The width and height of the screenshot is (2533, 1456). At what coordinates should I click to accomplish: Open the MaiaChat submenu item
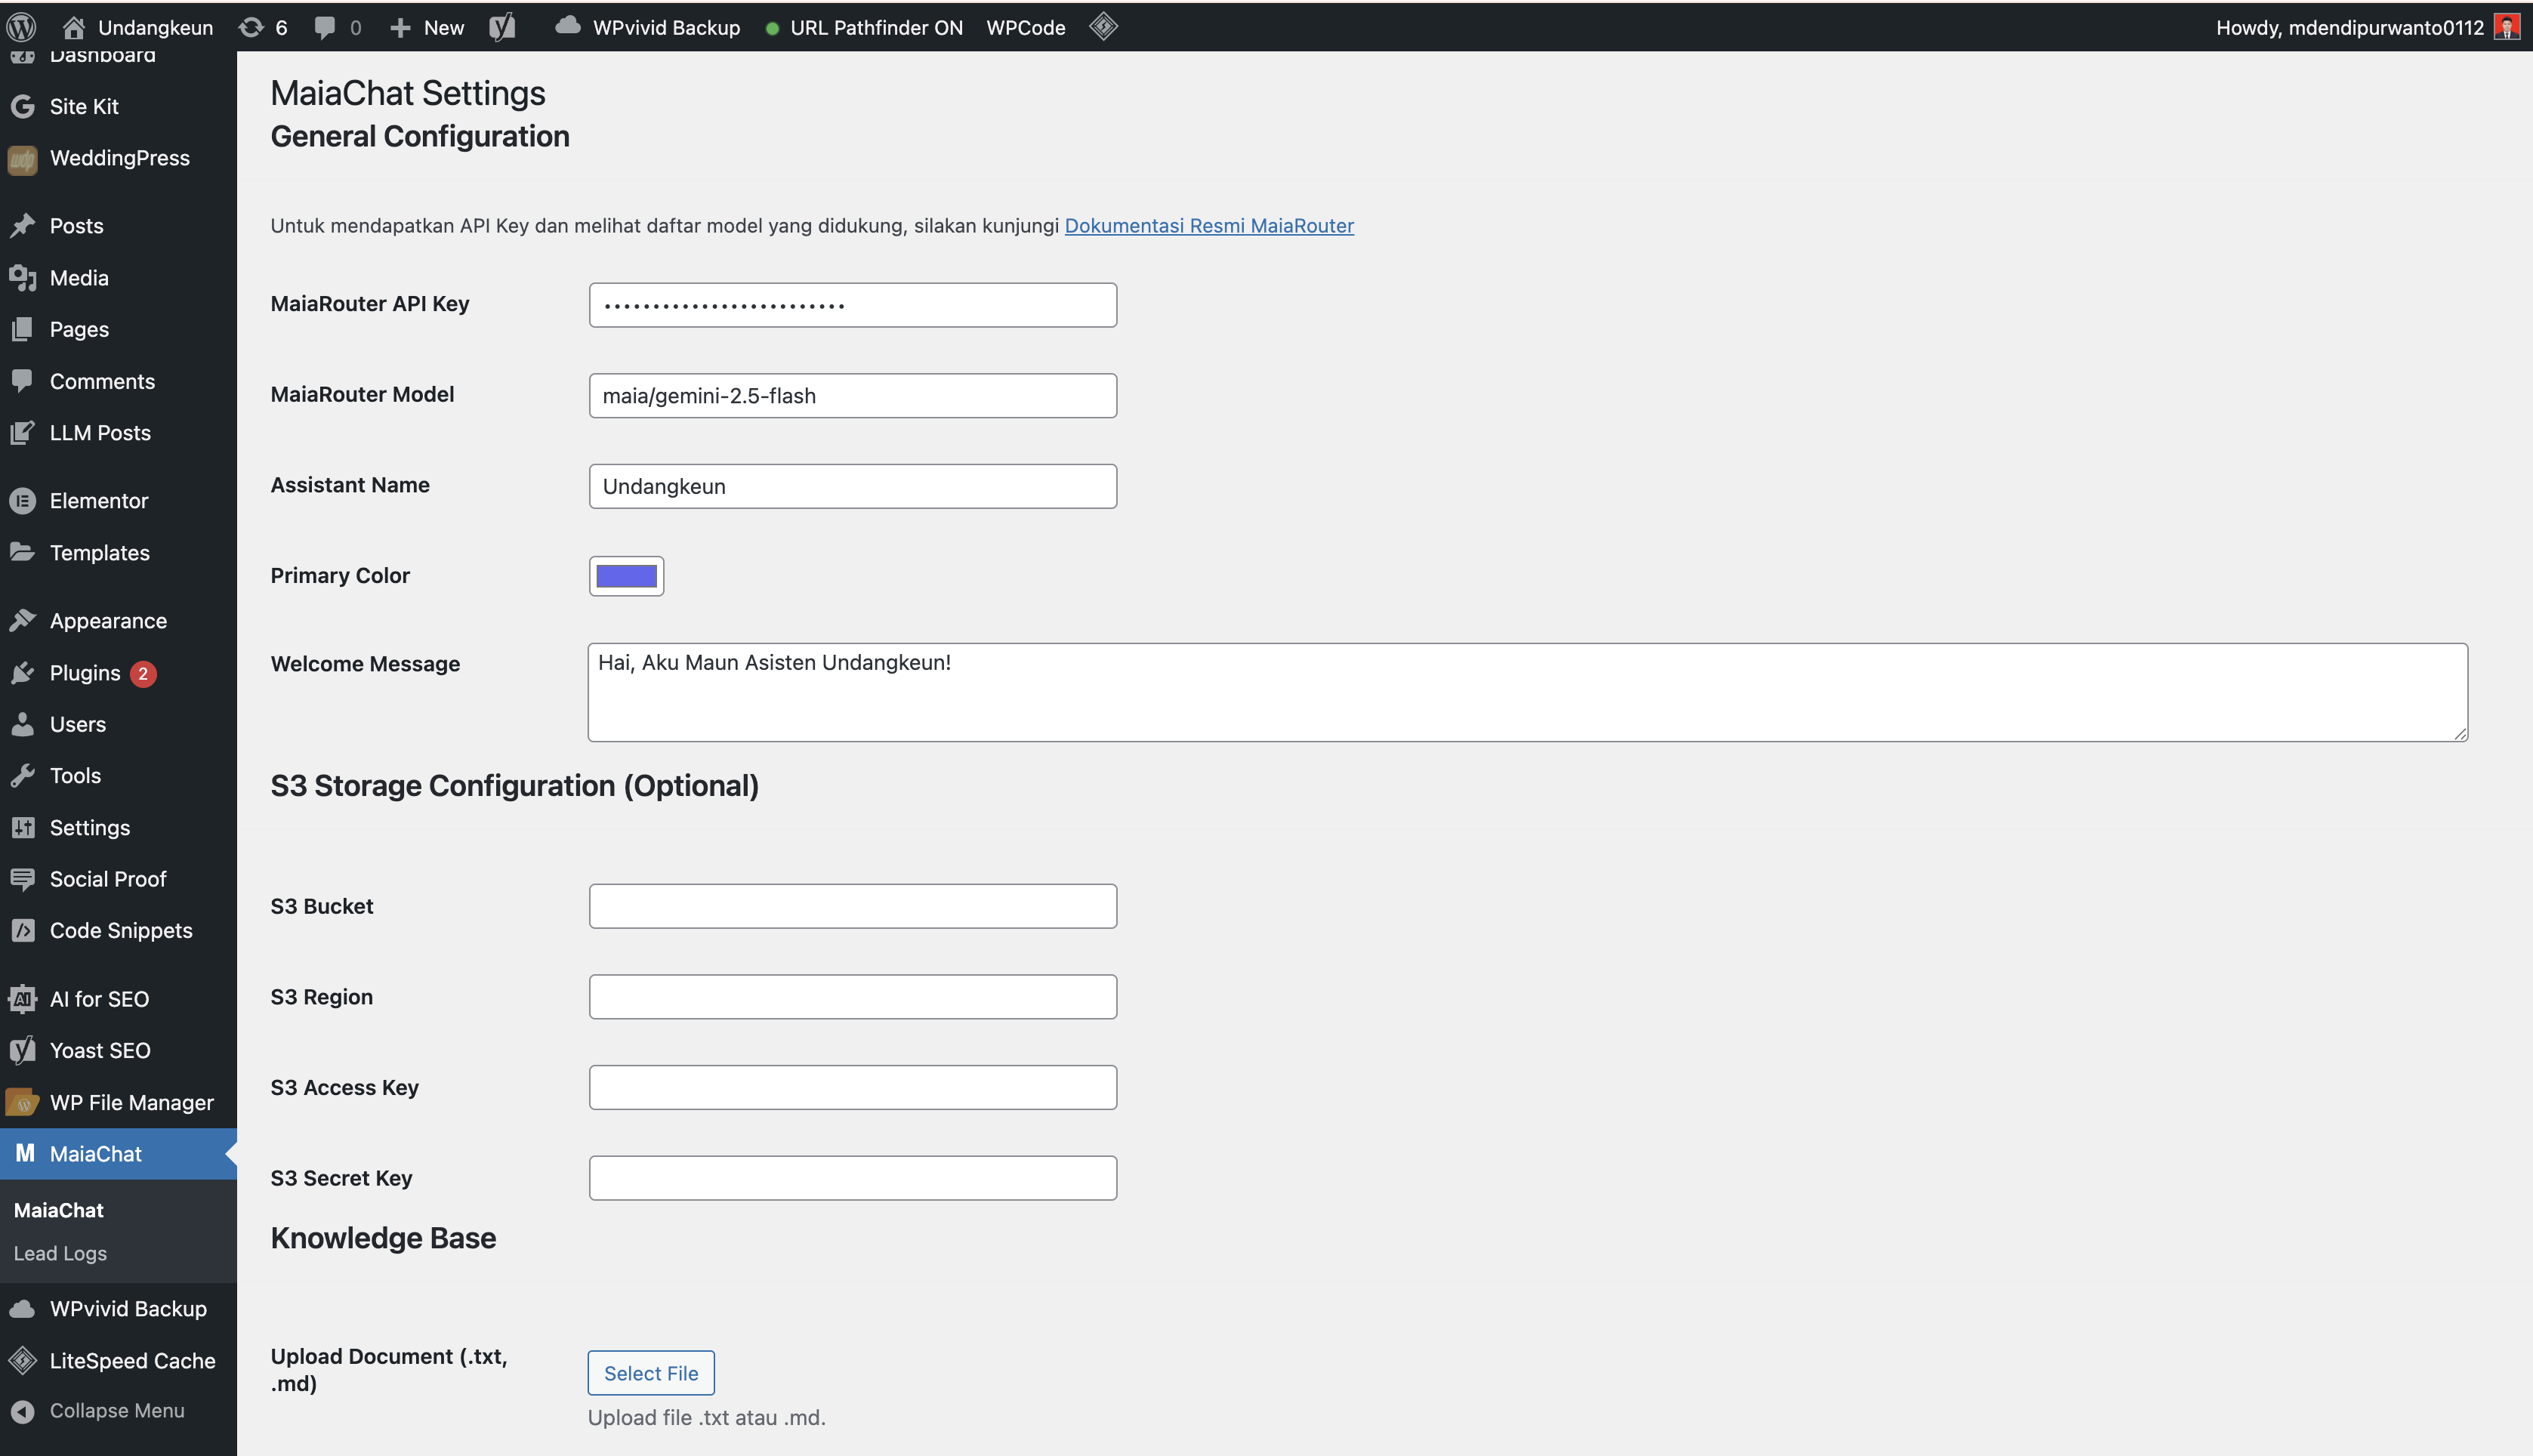[x=59, y=1210]
